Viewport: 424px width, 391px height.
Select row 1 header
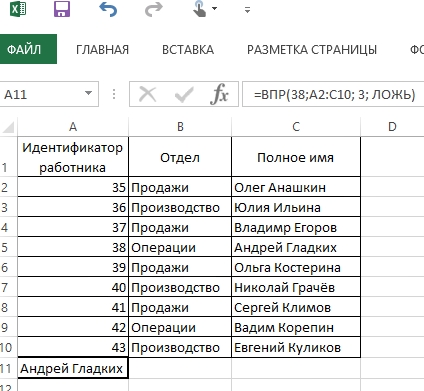point(8,156)
